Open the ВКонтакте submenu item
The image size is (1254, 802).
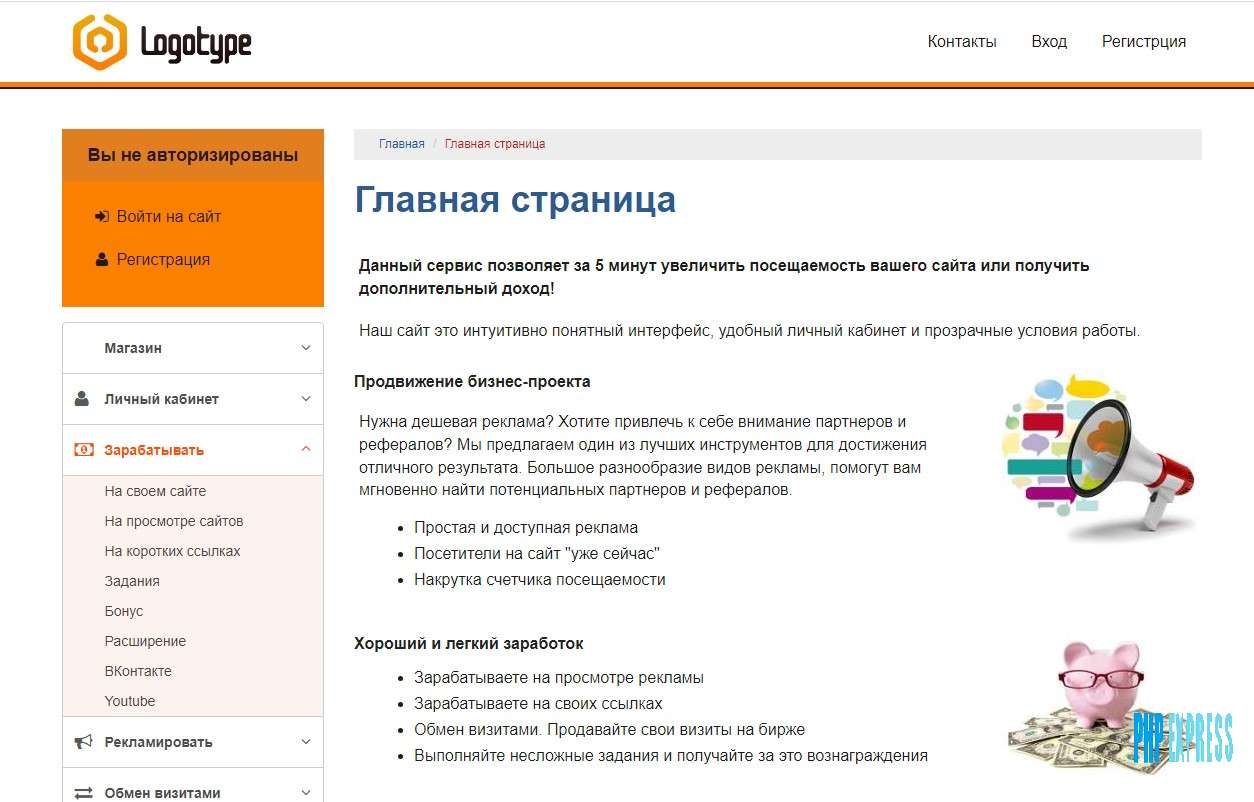[138, 671]
